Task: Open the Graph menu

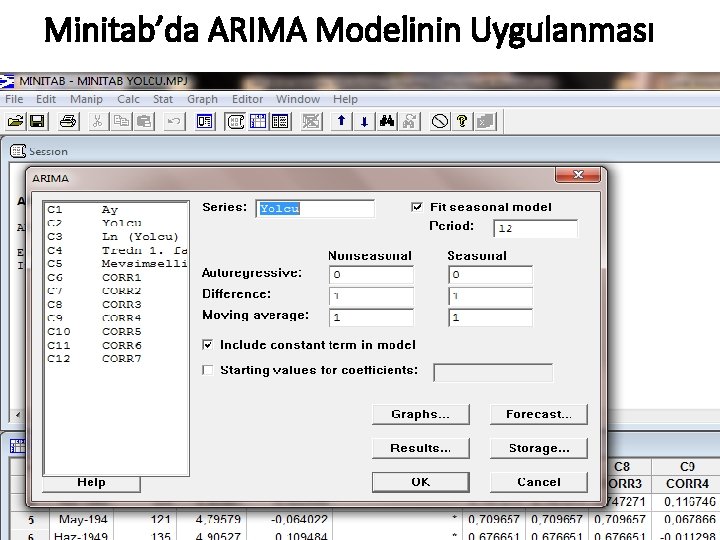Action: [x=202, y=99]
